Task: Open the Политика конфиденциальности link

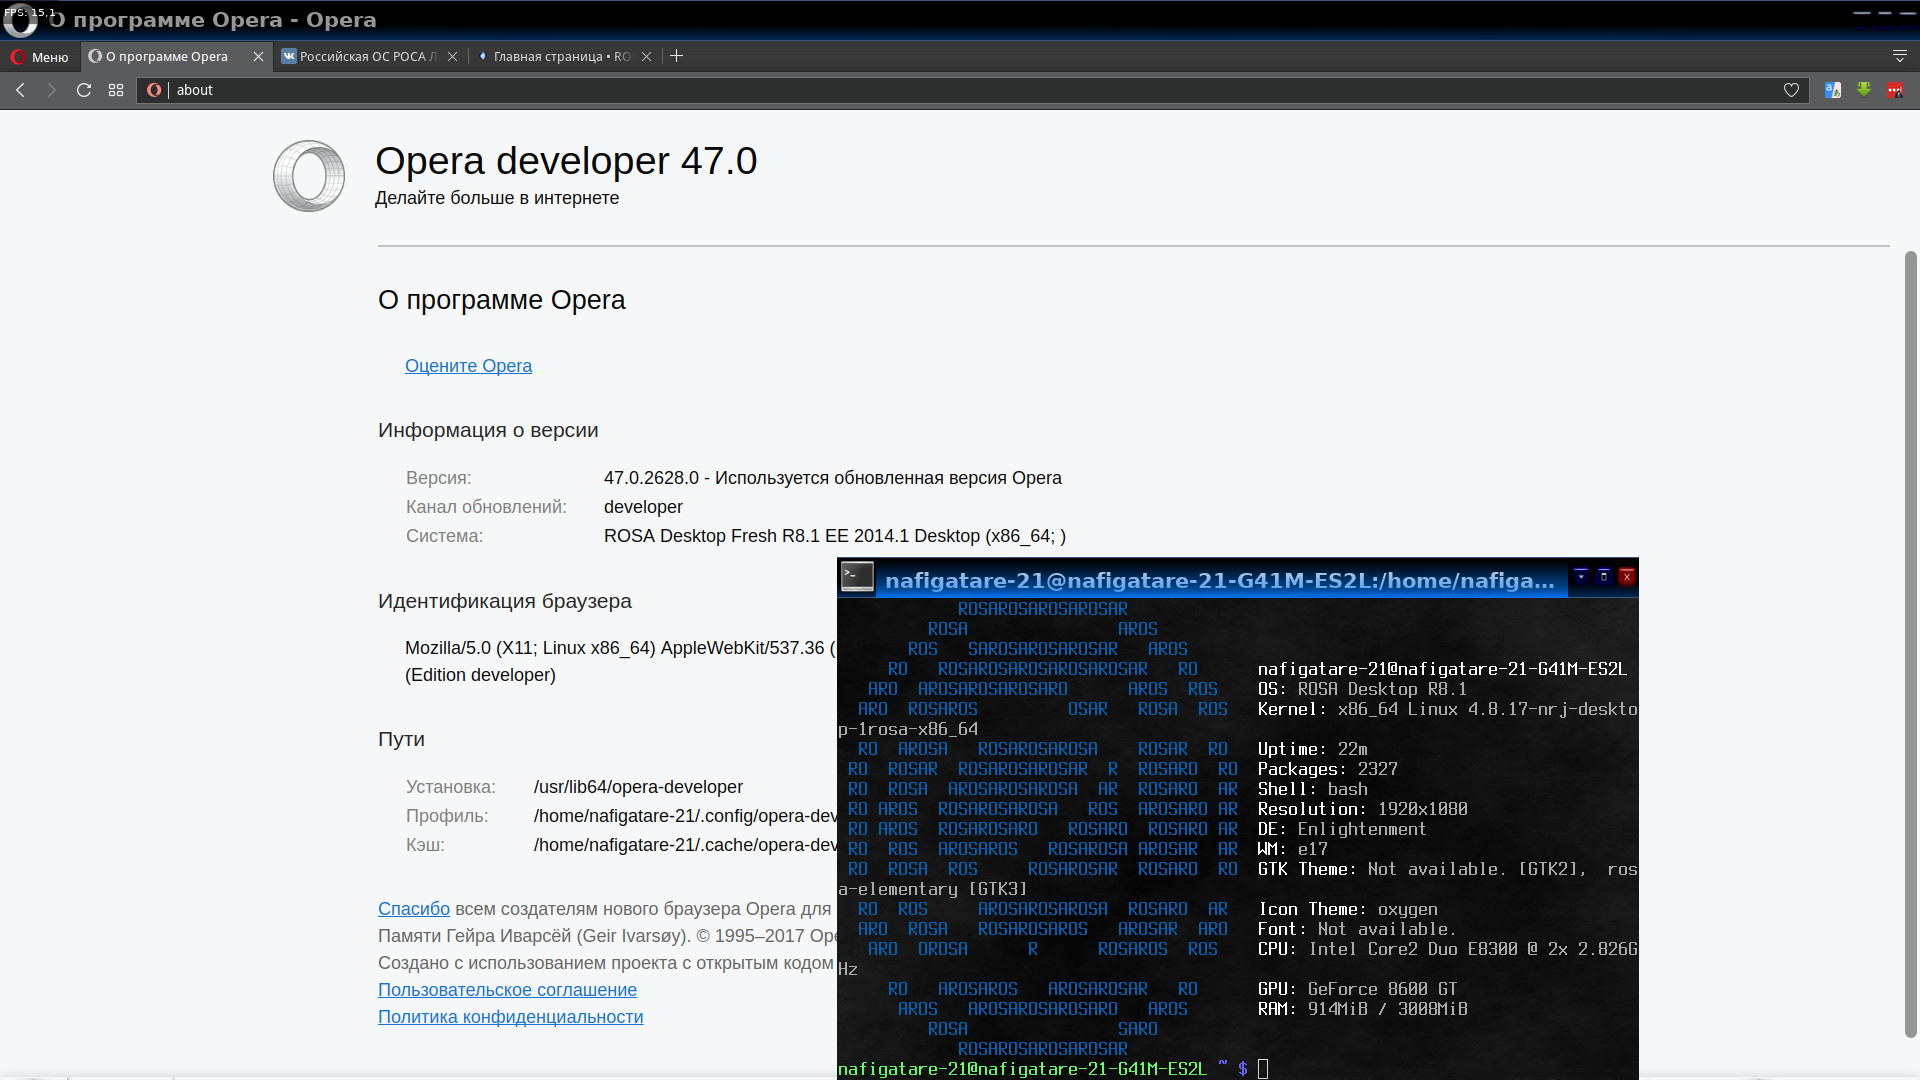Action: (510, 1017)
